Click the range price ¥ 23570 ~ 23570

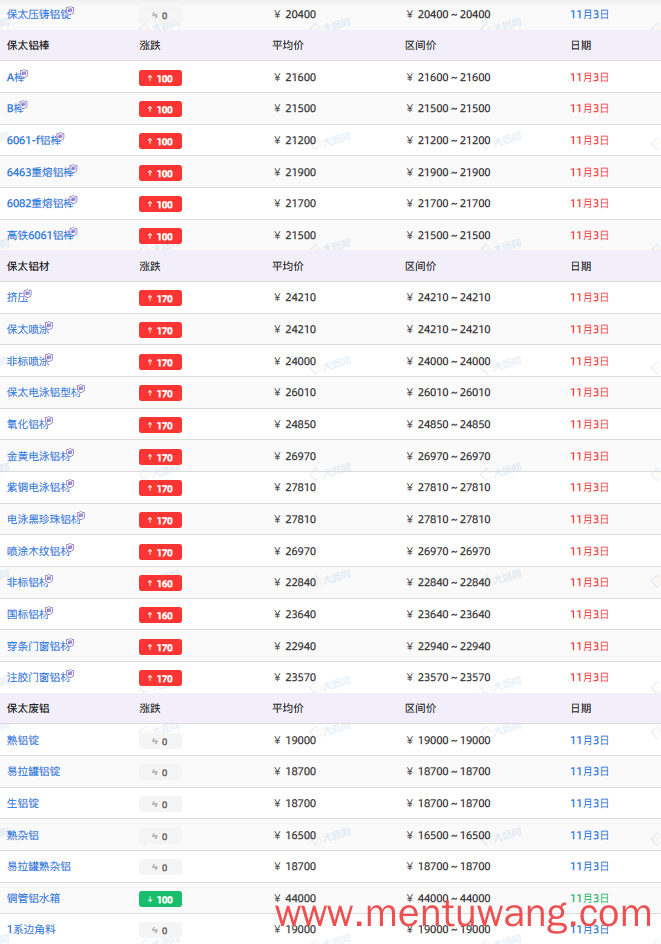pos(448,677)
